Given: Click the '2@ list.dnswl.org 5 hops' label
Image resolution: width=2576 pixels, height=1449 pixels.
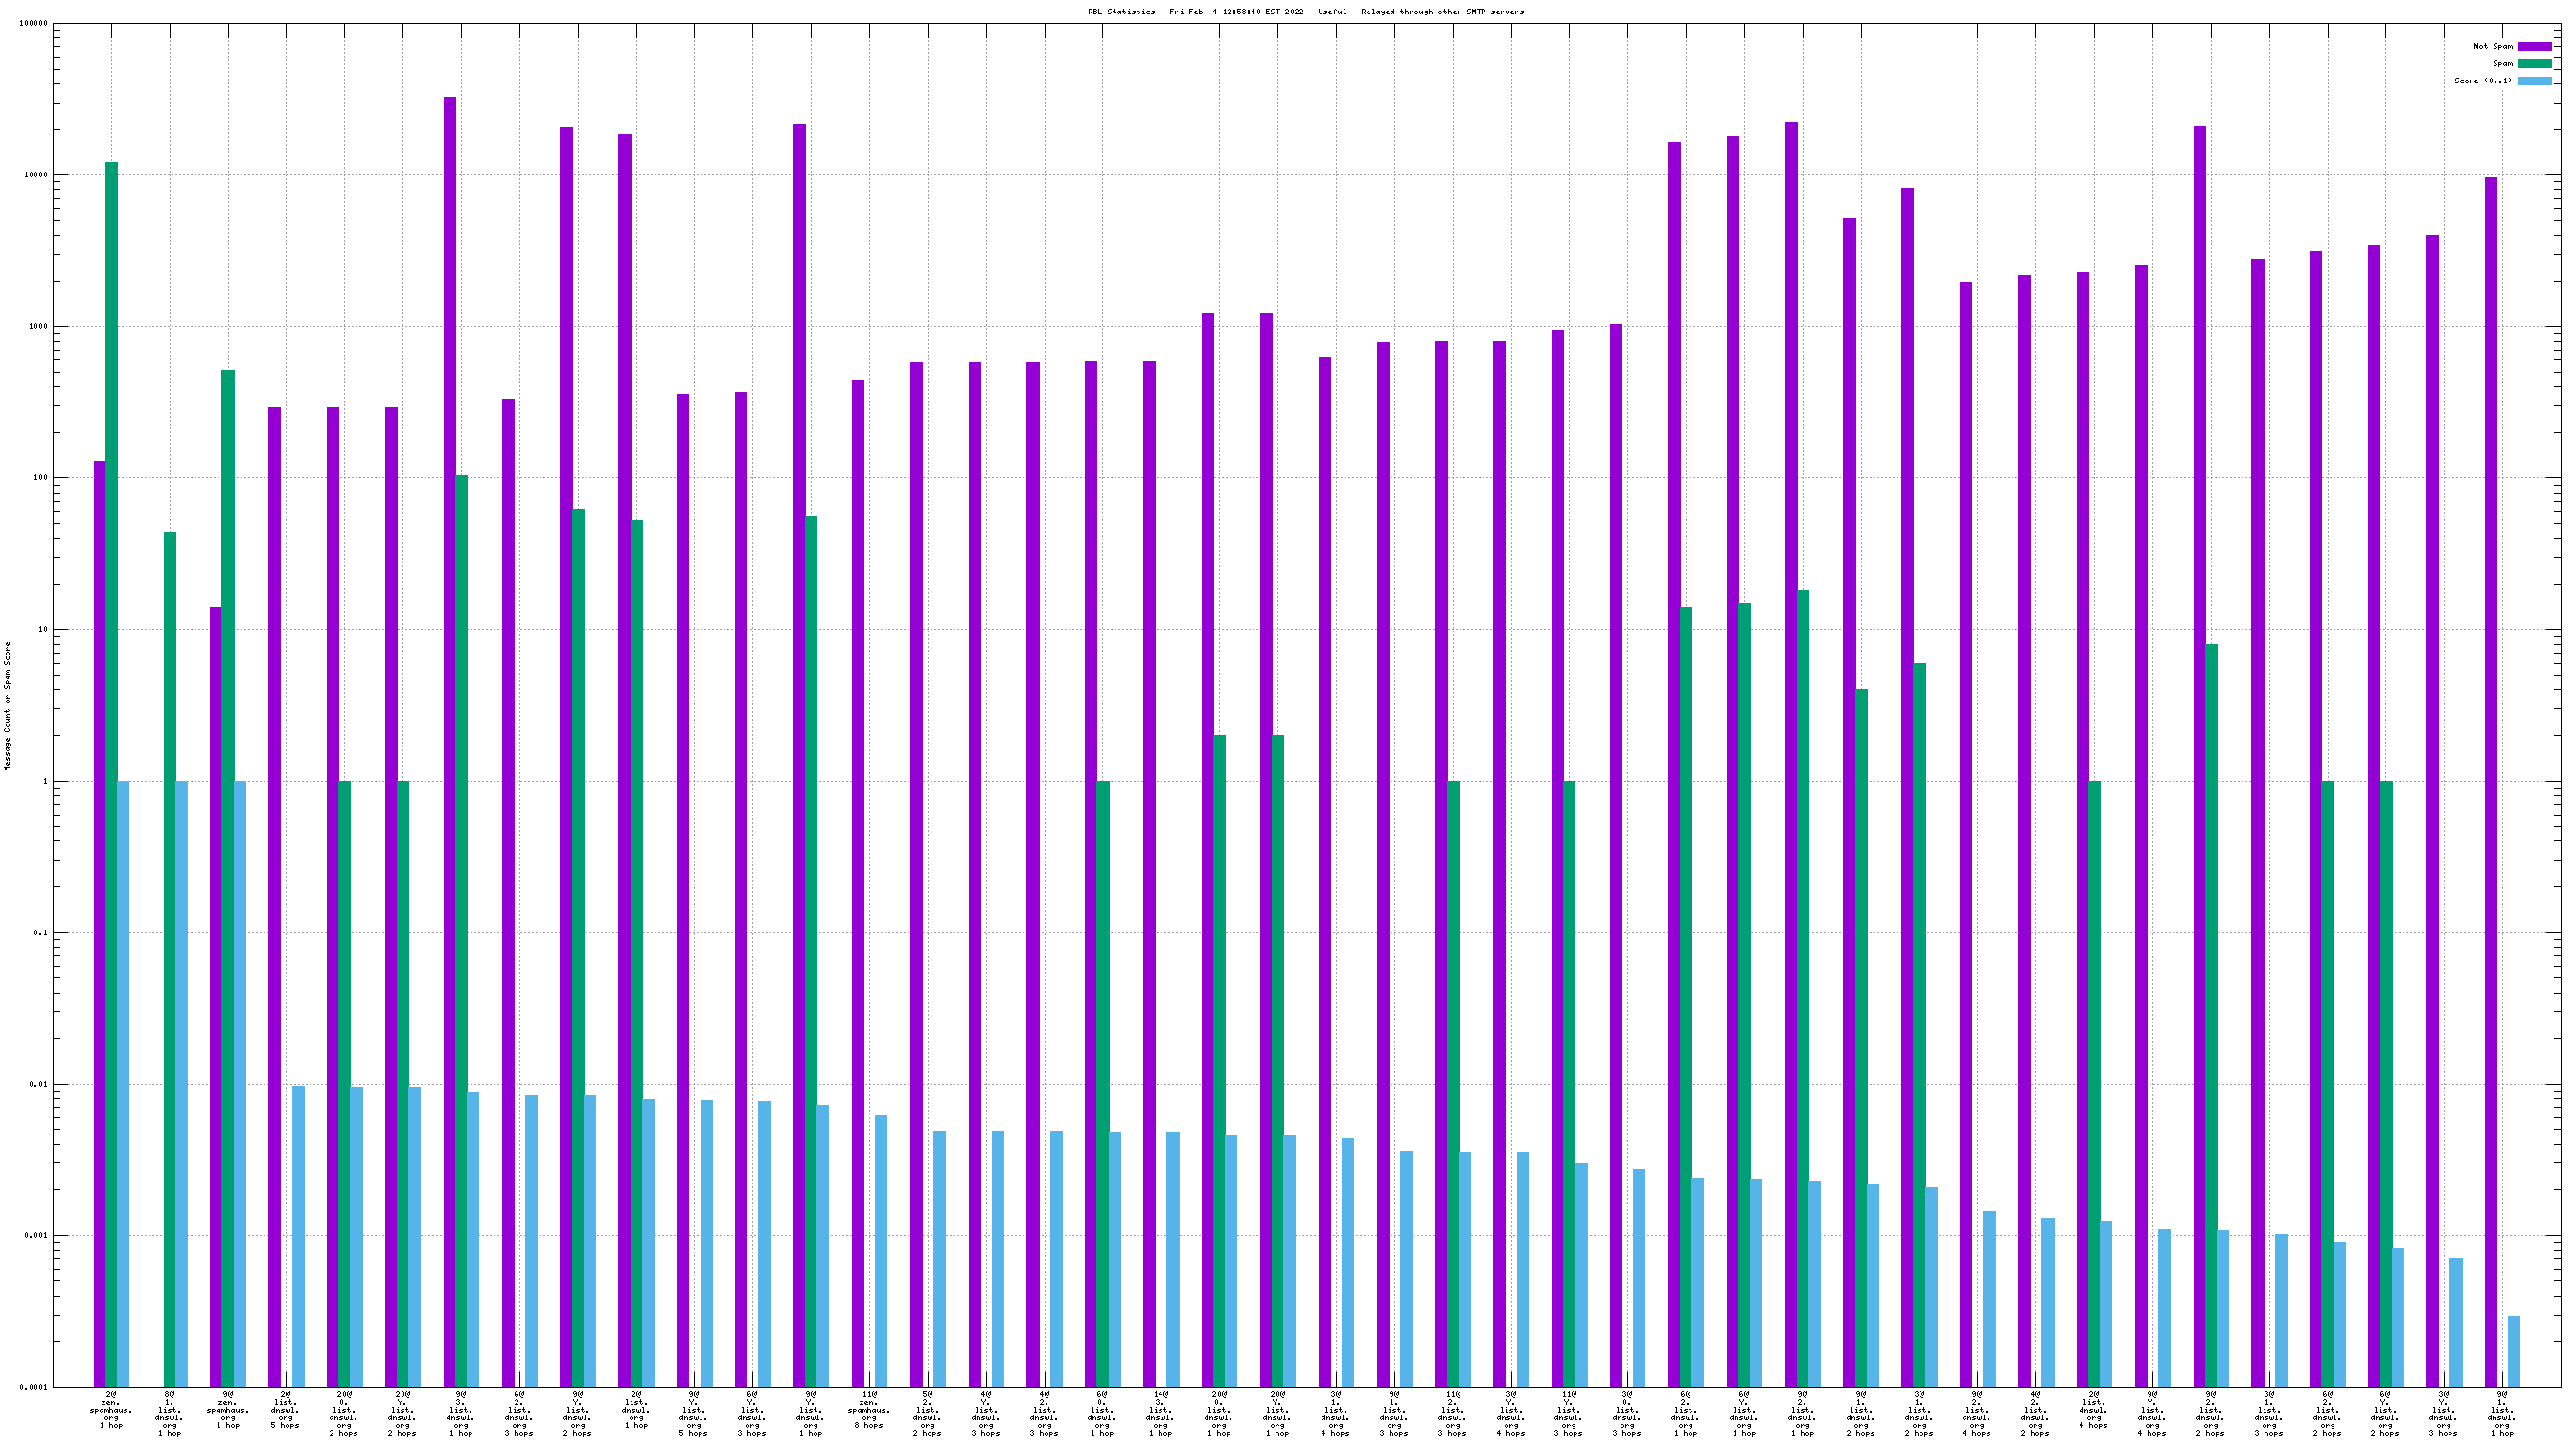Looking at the screenshot, I should click(285, 1408).
